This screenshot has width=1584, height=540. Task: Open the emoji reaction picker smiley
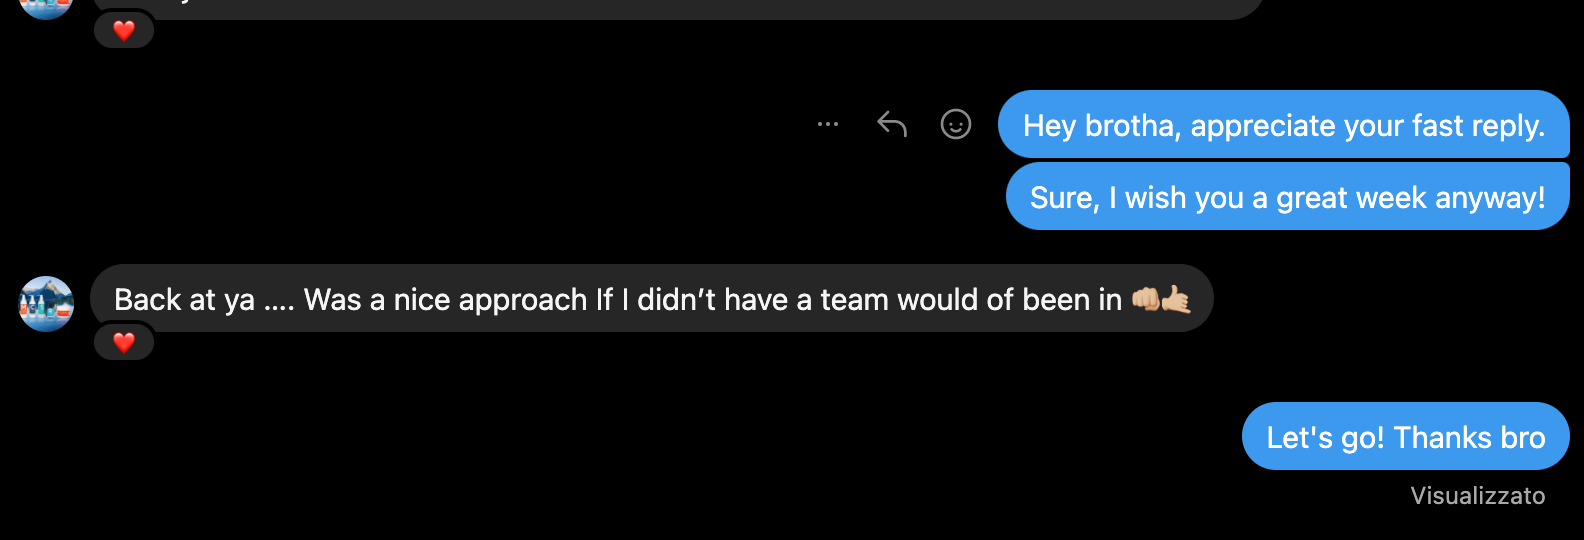956,125
